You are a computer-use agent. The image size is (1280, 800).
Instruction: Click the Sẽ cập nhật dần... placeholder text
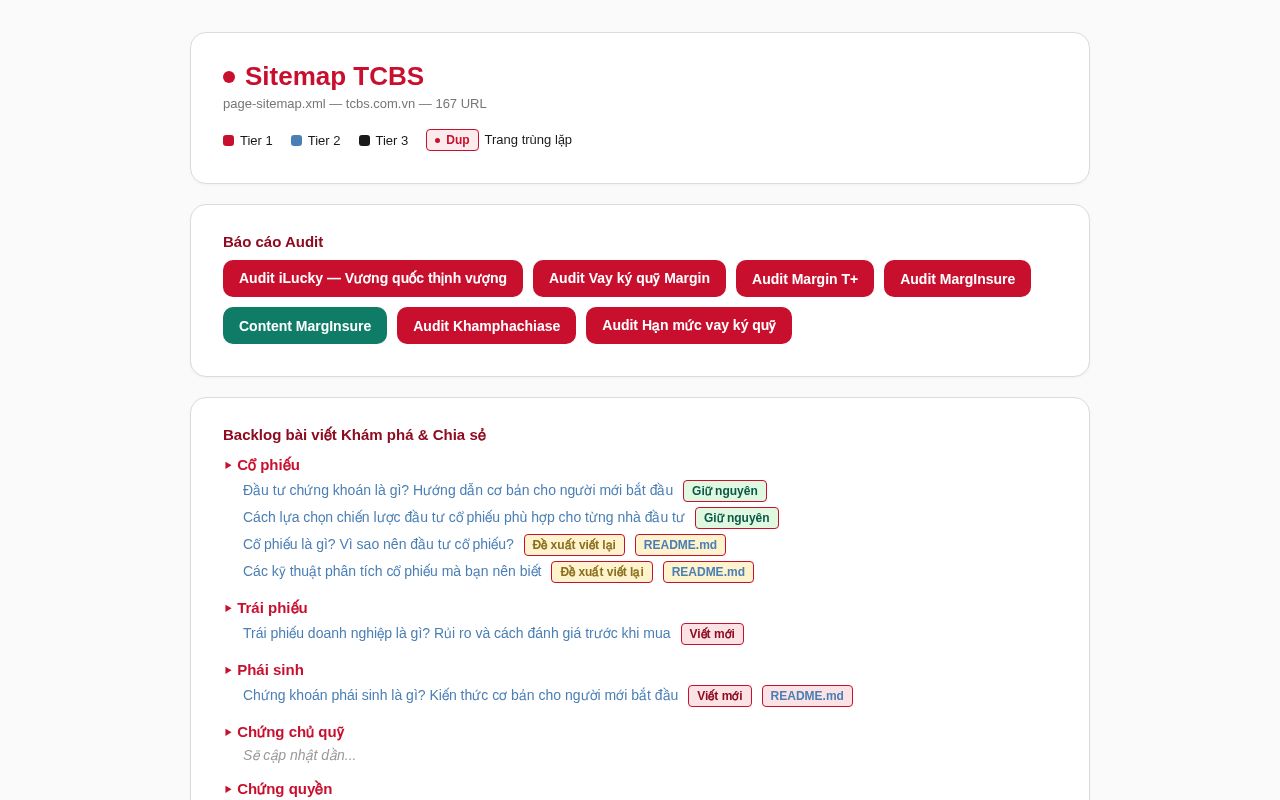pyautogui.click(x=299, y=755)
